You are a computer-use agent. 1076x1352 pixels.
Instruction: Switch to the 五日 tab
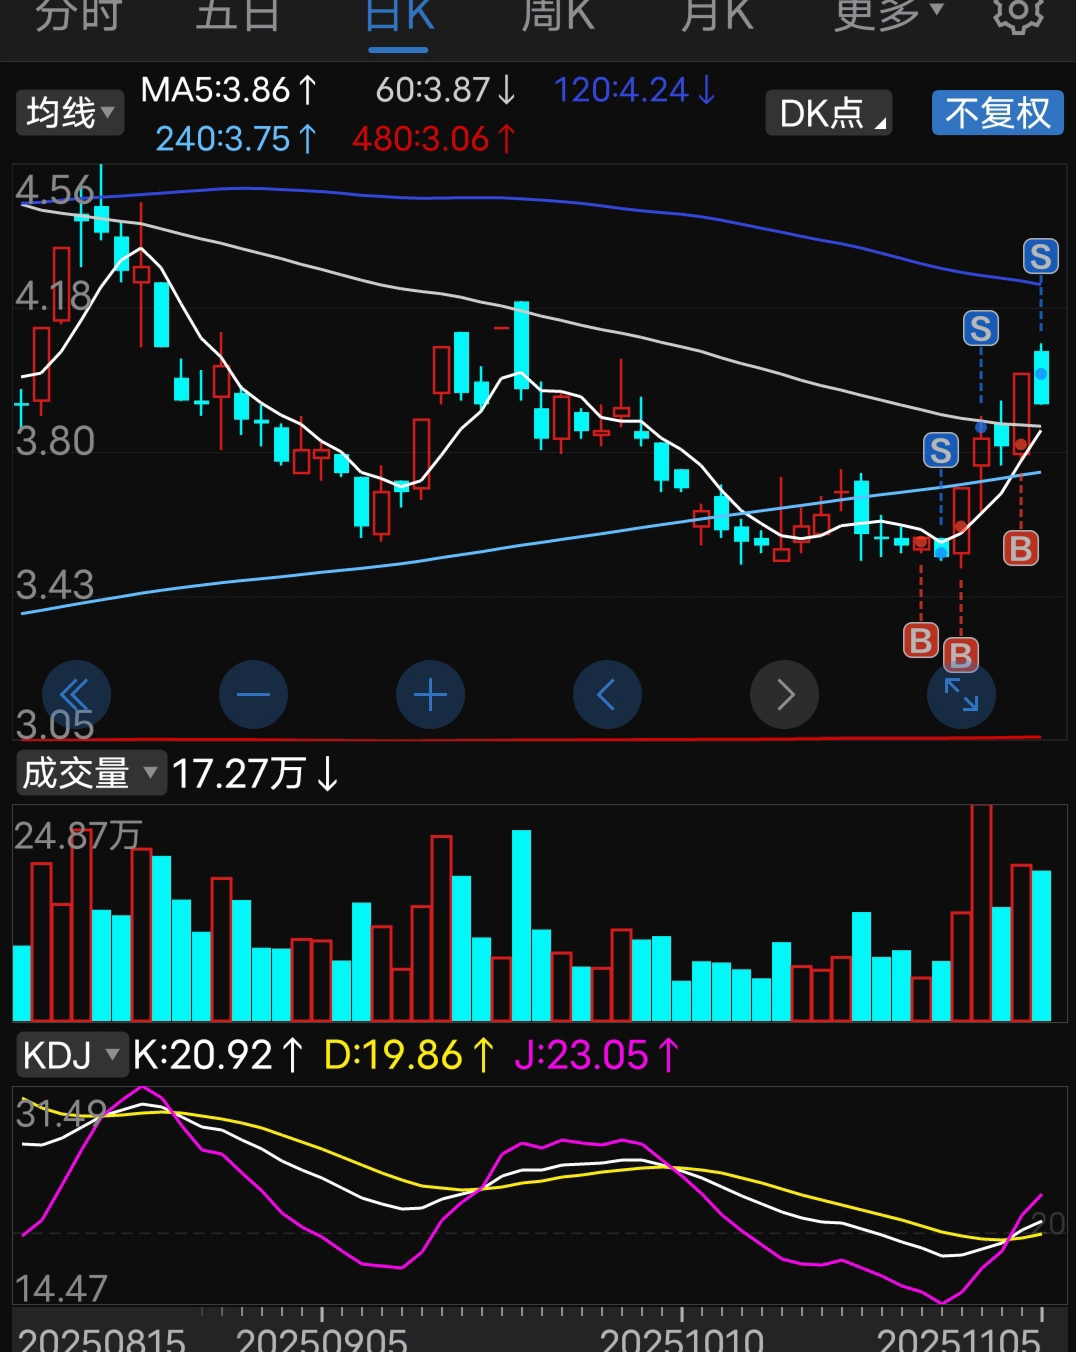pyautogui.click(x=238, y=14)
